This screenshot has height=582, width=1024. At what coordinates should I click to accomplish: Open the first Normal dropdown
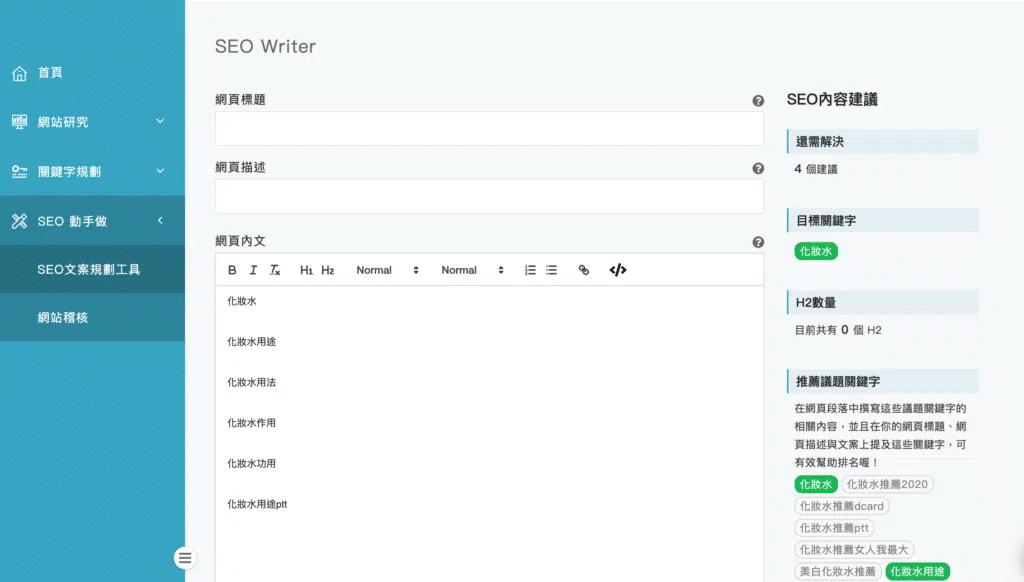[387, 270]
